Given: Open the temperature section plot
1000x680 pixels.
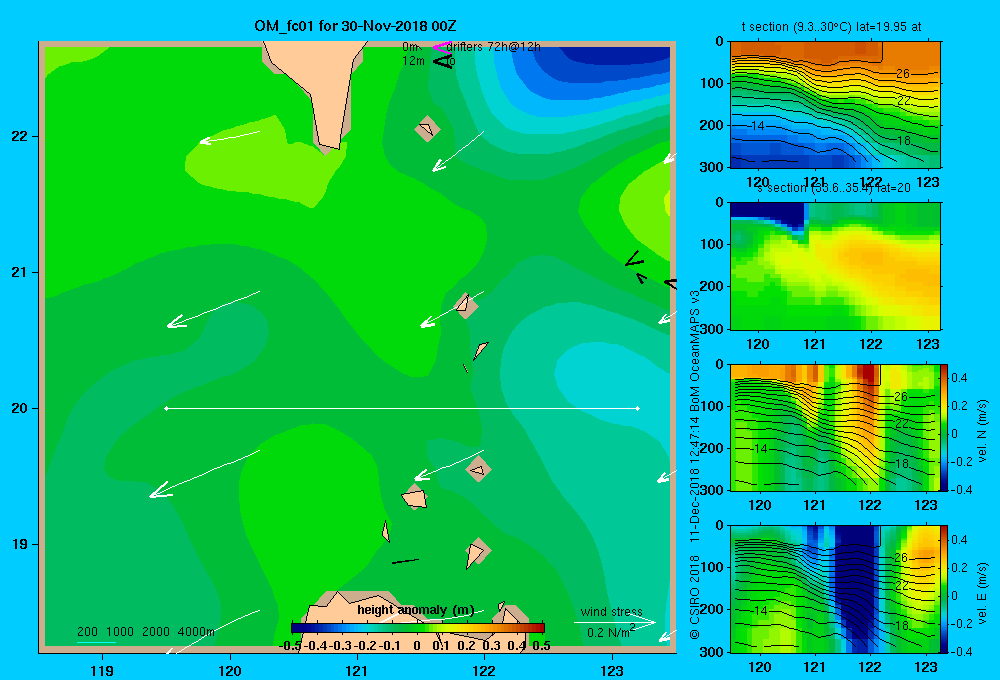Looking at the screenshot, I should 835,105.
